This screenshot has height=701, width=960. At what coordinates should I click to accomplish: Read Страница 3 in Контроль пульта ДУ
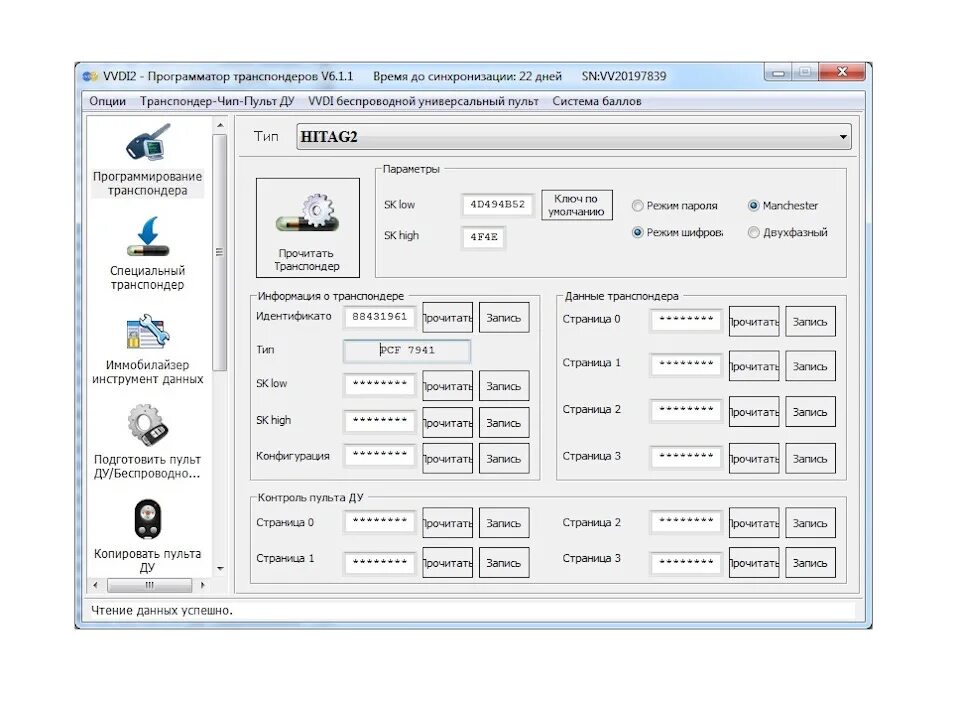pyautogui.click(x=754, y=563)
